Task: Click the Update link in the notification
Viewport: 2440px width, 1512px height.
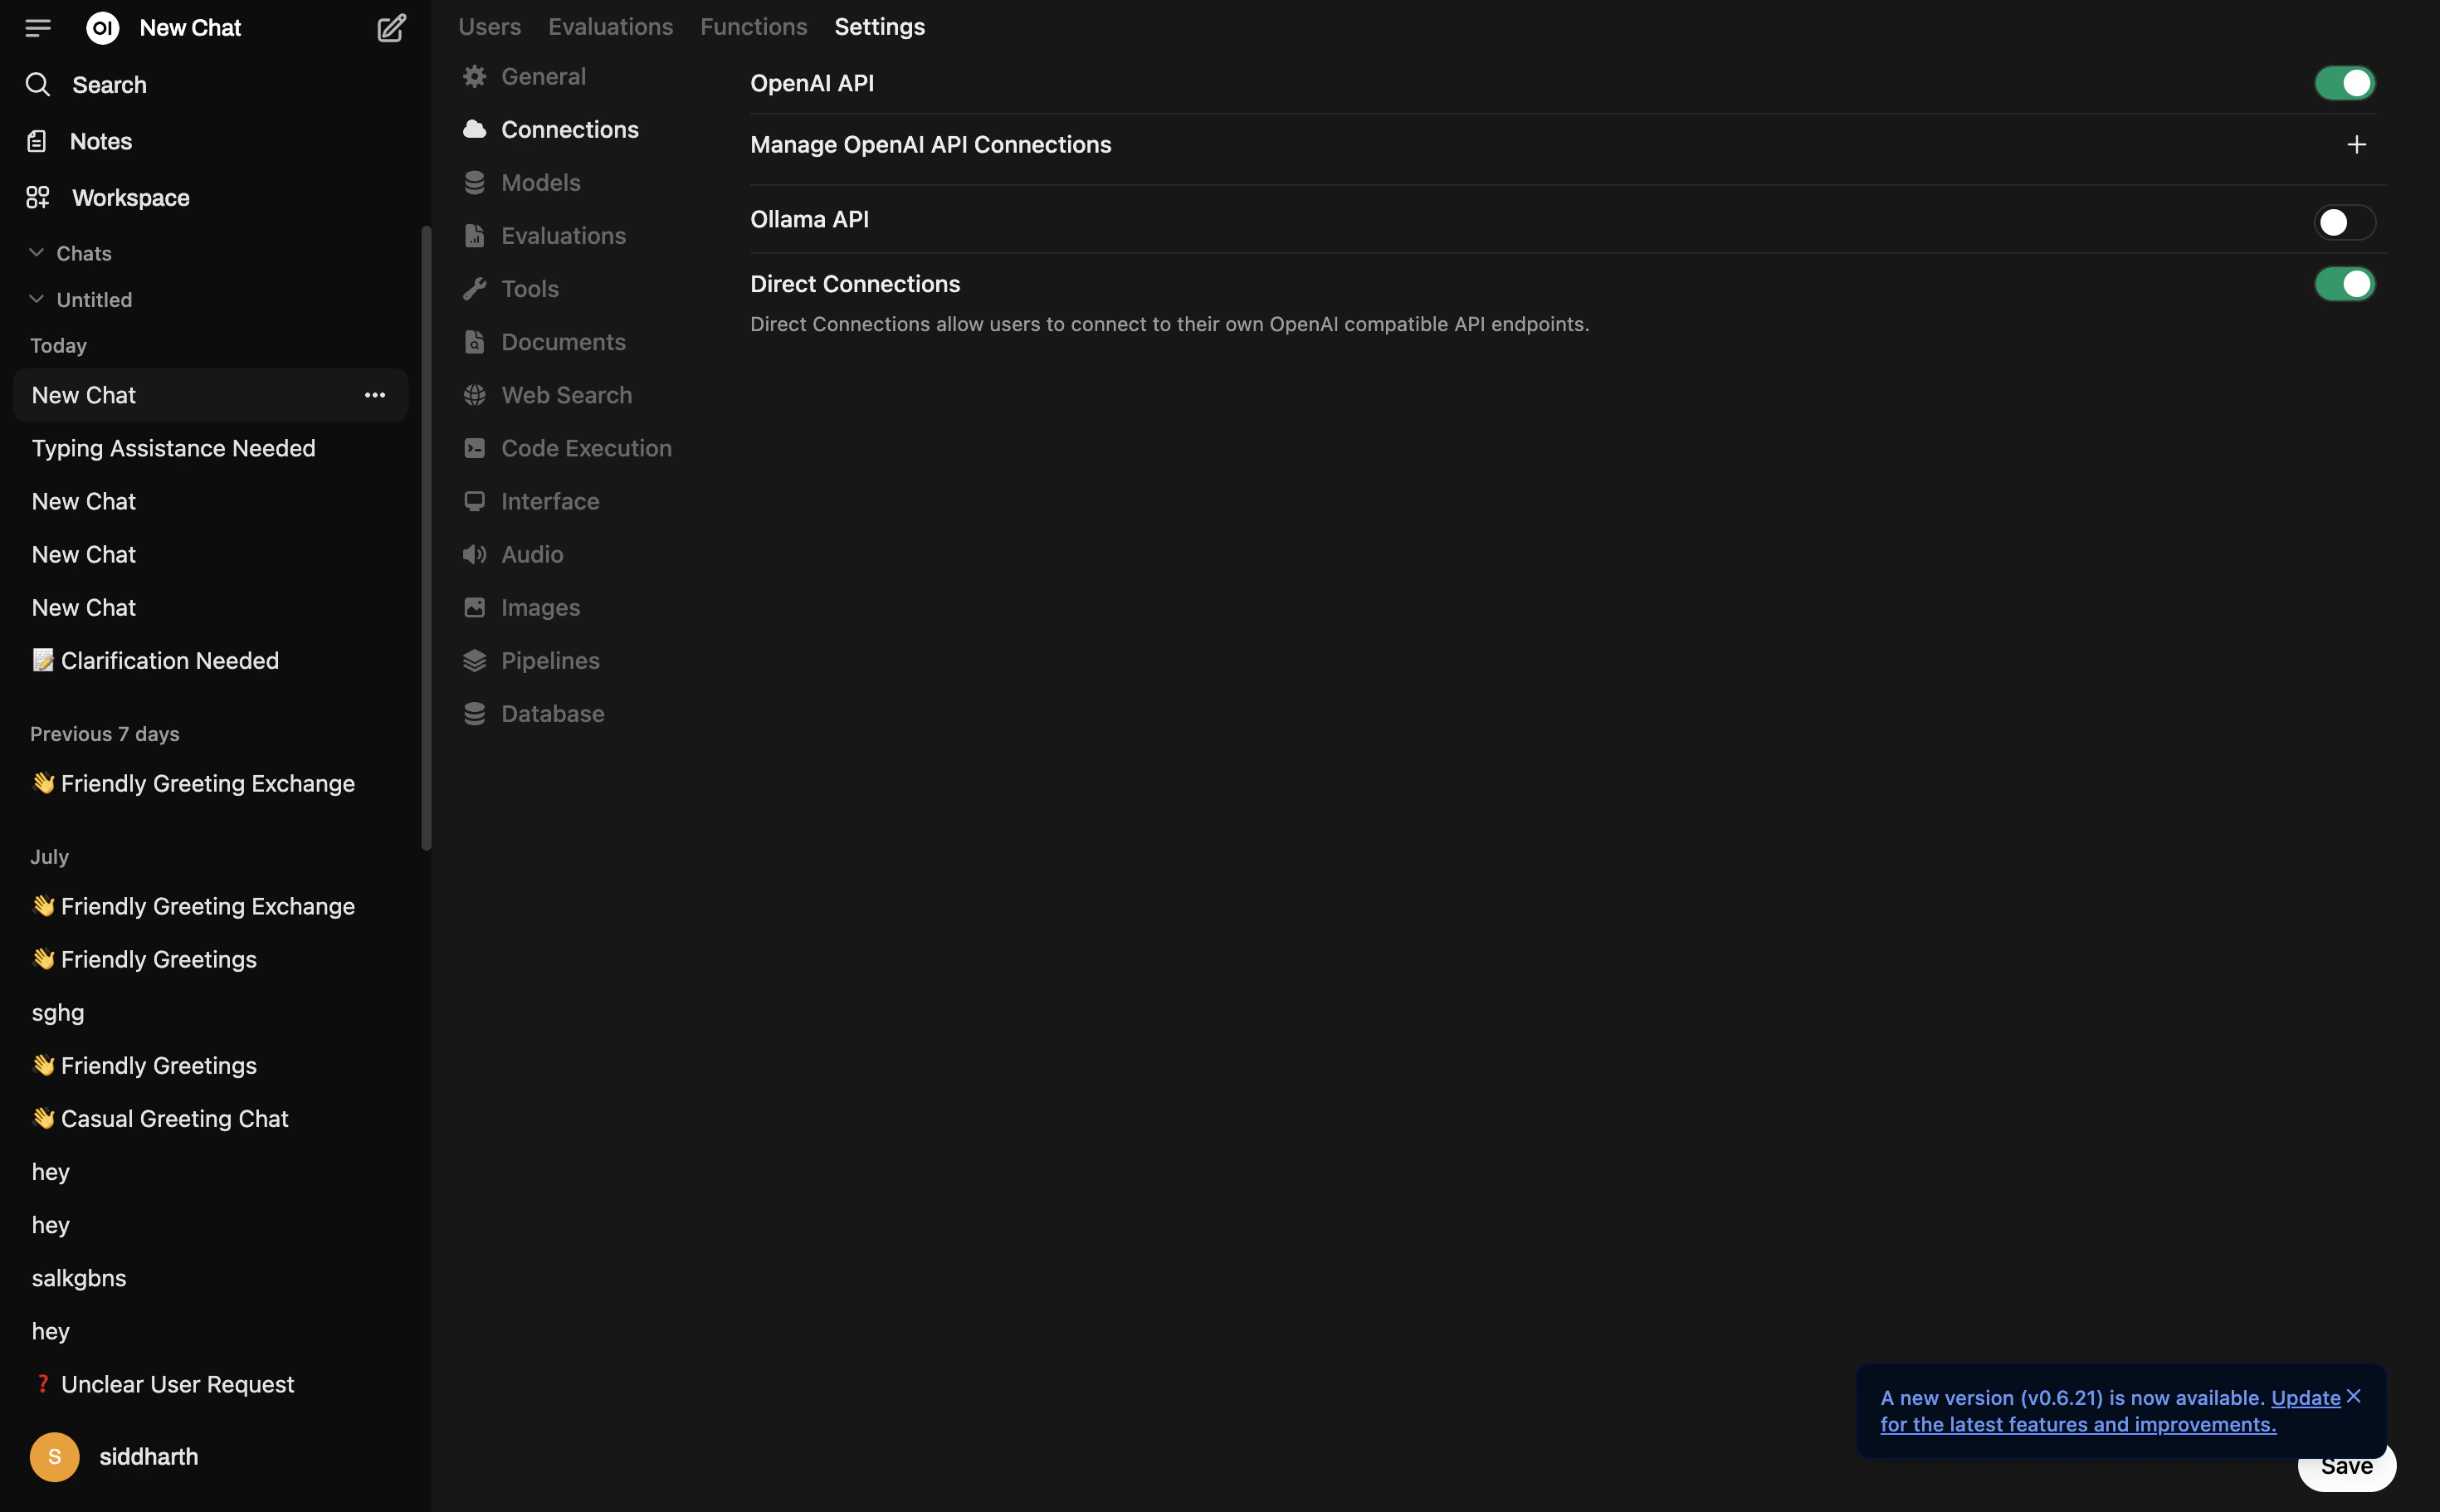Action: click(2305, 1398)
